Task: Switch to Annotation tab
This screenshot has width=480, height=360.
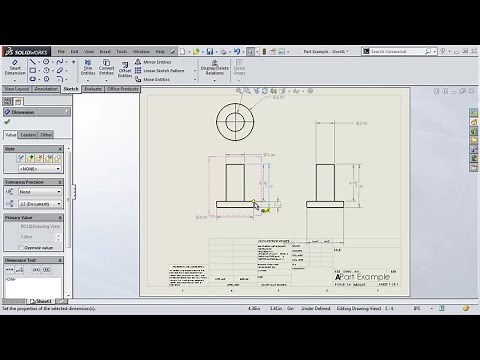Action: click(46, 89)
